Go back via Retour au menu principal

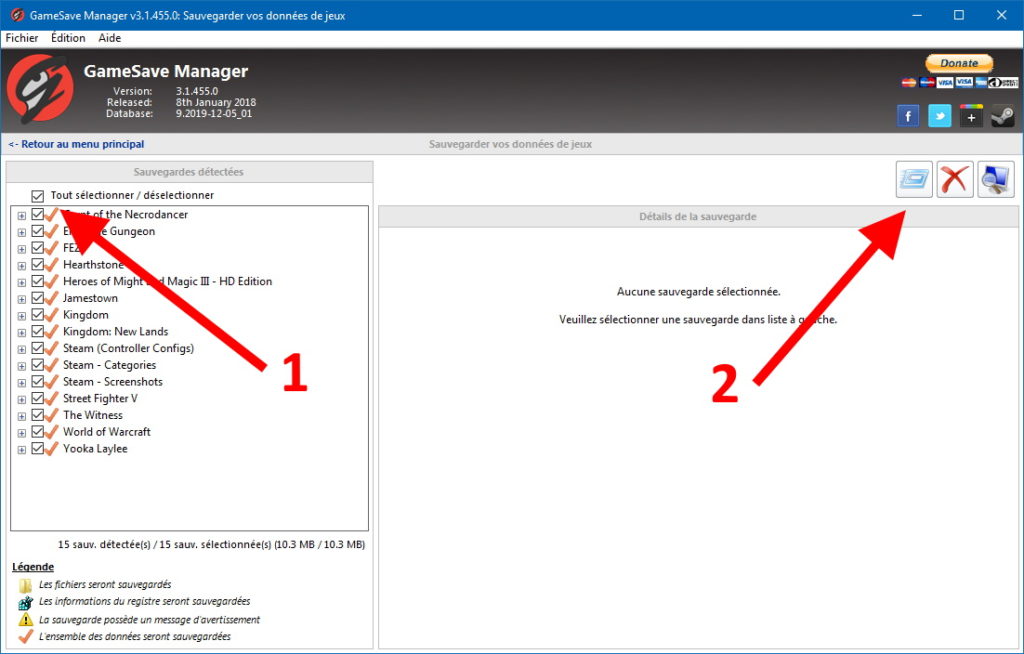76,144
